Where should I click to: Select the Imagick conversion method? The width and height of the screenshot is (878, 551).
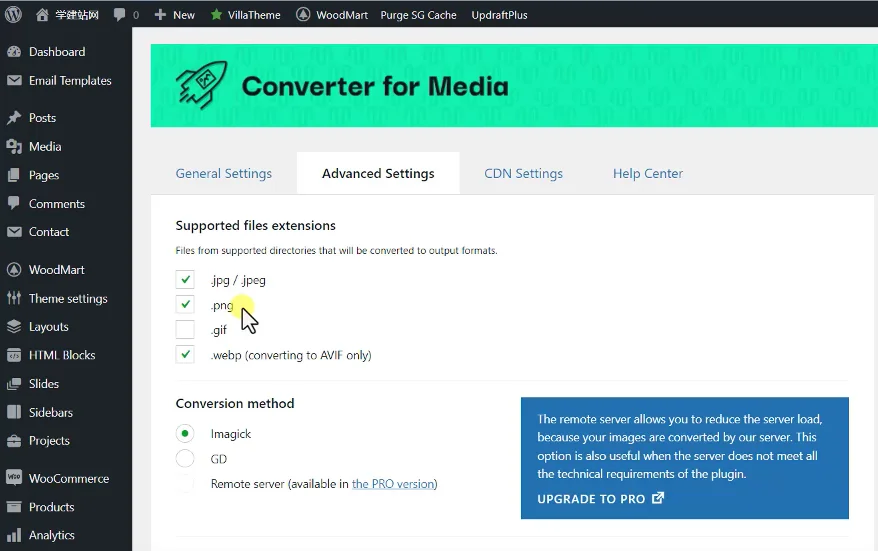click(185, 433)
